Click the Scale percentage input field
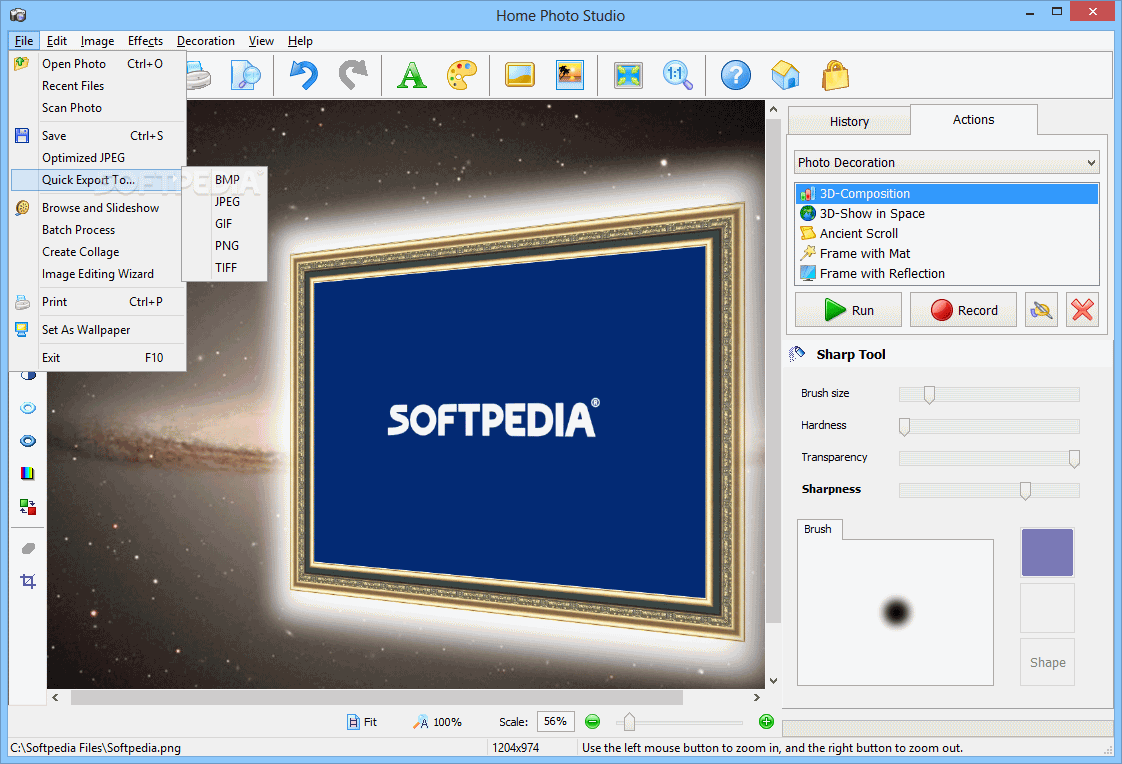This screenshot has width=1122, height=764. (x=555, y=722)
